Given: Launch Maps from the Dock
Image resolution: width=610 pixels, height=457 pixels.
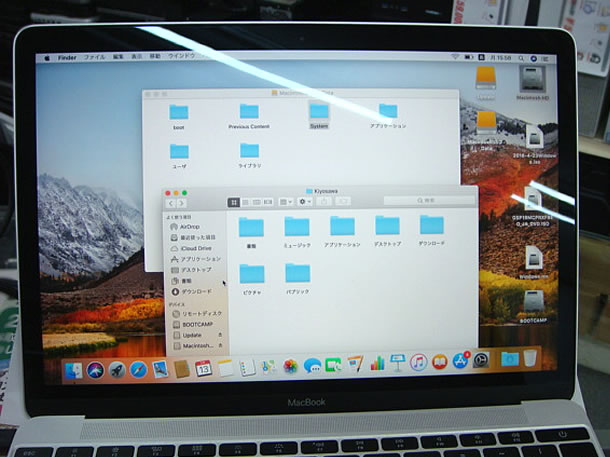Looking at the screenshot, I should pyautogui.click(x=269, y=366).
